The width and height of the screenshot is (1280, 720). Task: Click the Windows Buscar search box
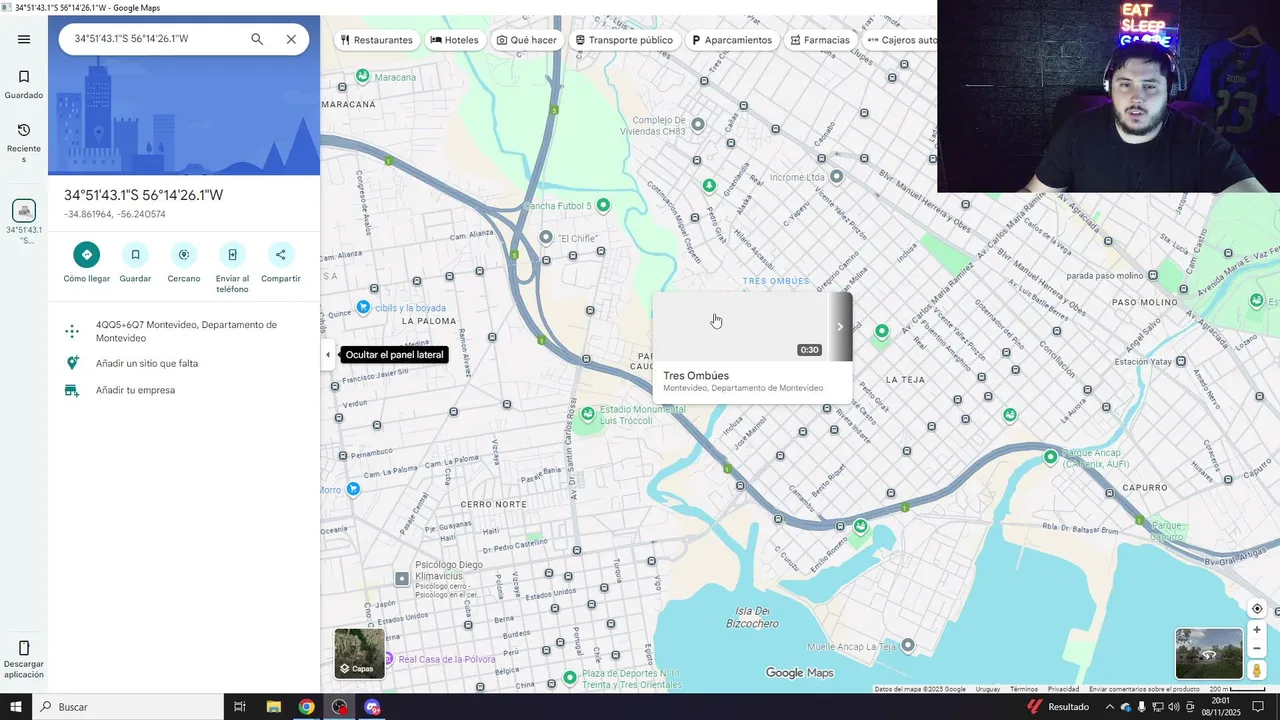(128, 707)
